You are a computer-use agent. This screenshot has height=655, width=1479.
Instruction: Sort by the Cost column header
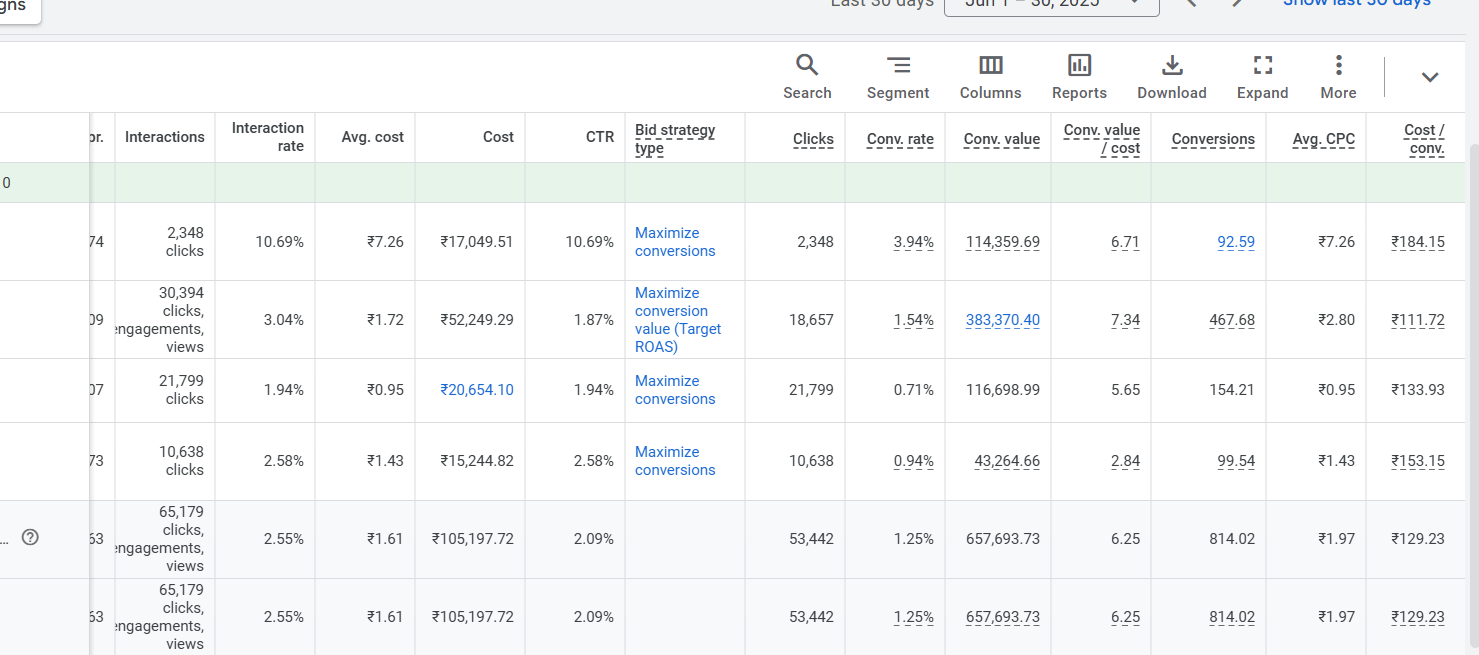pyautogui.click(x=498, y=137)
